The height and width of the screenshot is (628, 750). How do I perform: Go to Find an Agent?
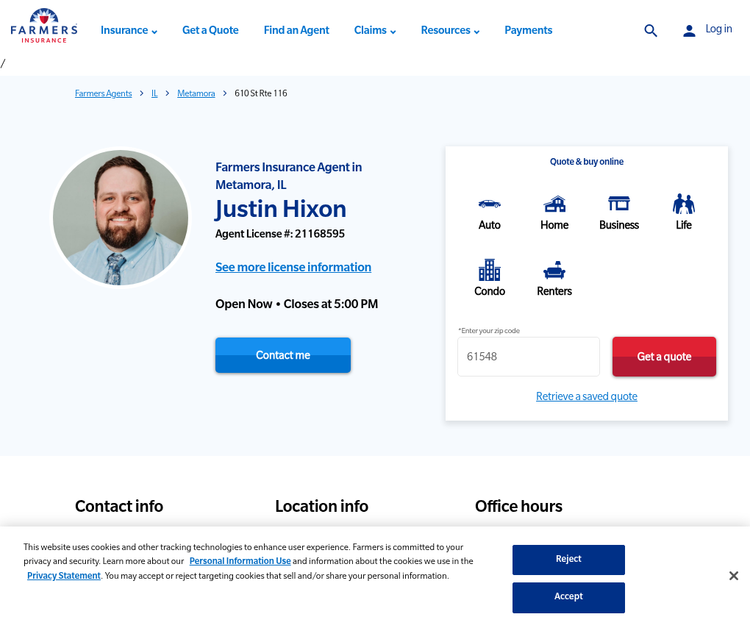tap(296, 31)
